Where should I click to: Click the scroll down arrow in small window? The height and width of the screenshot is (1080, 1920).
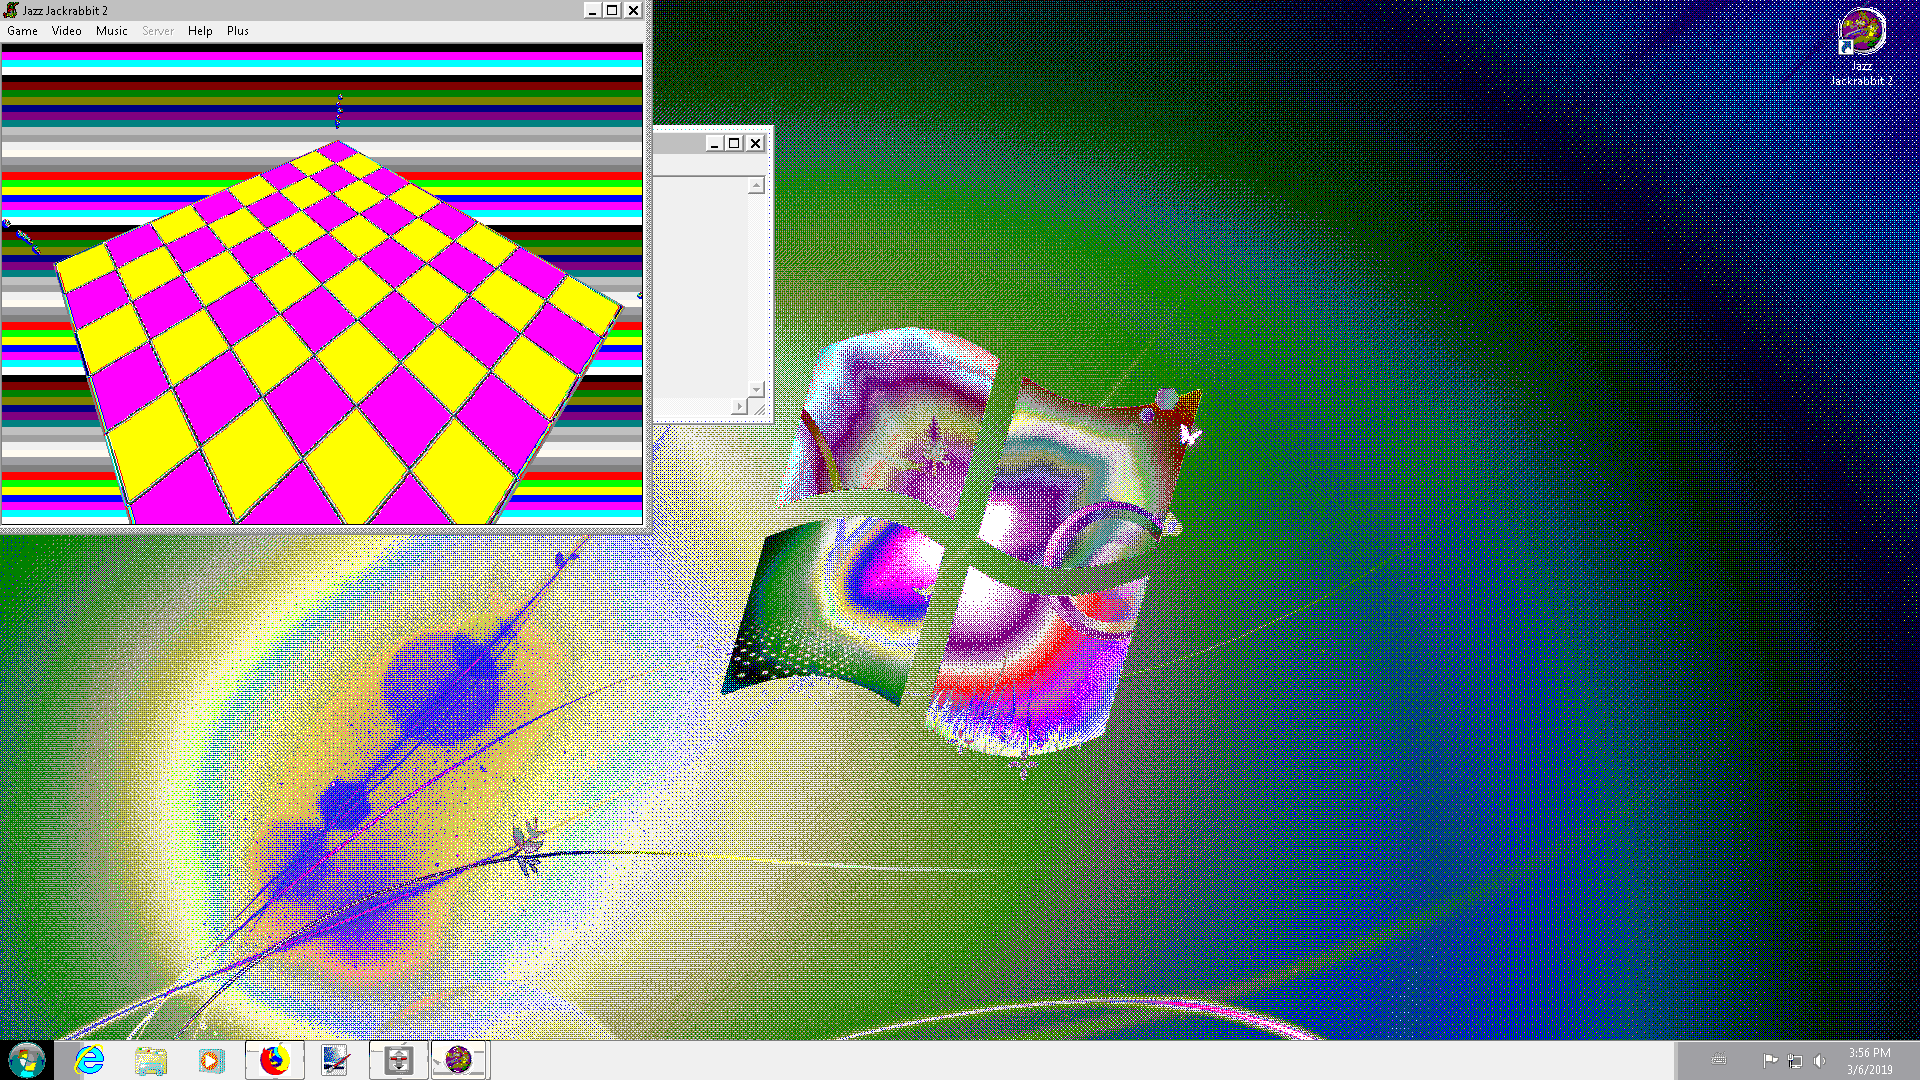(756, 389)
